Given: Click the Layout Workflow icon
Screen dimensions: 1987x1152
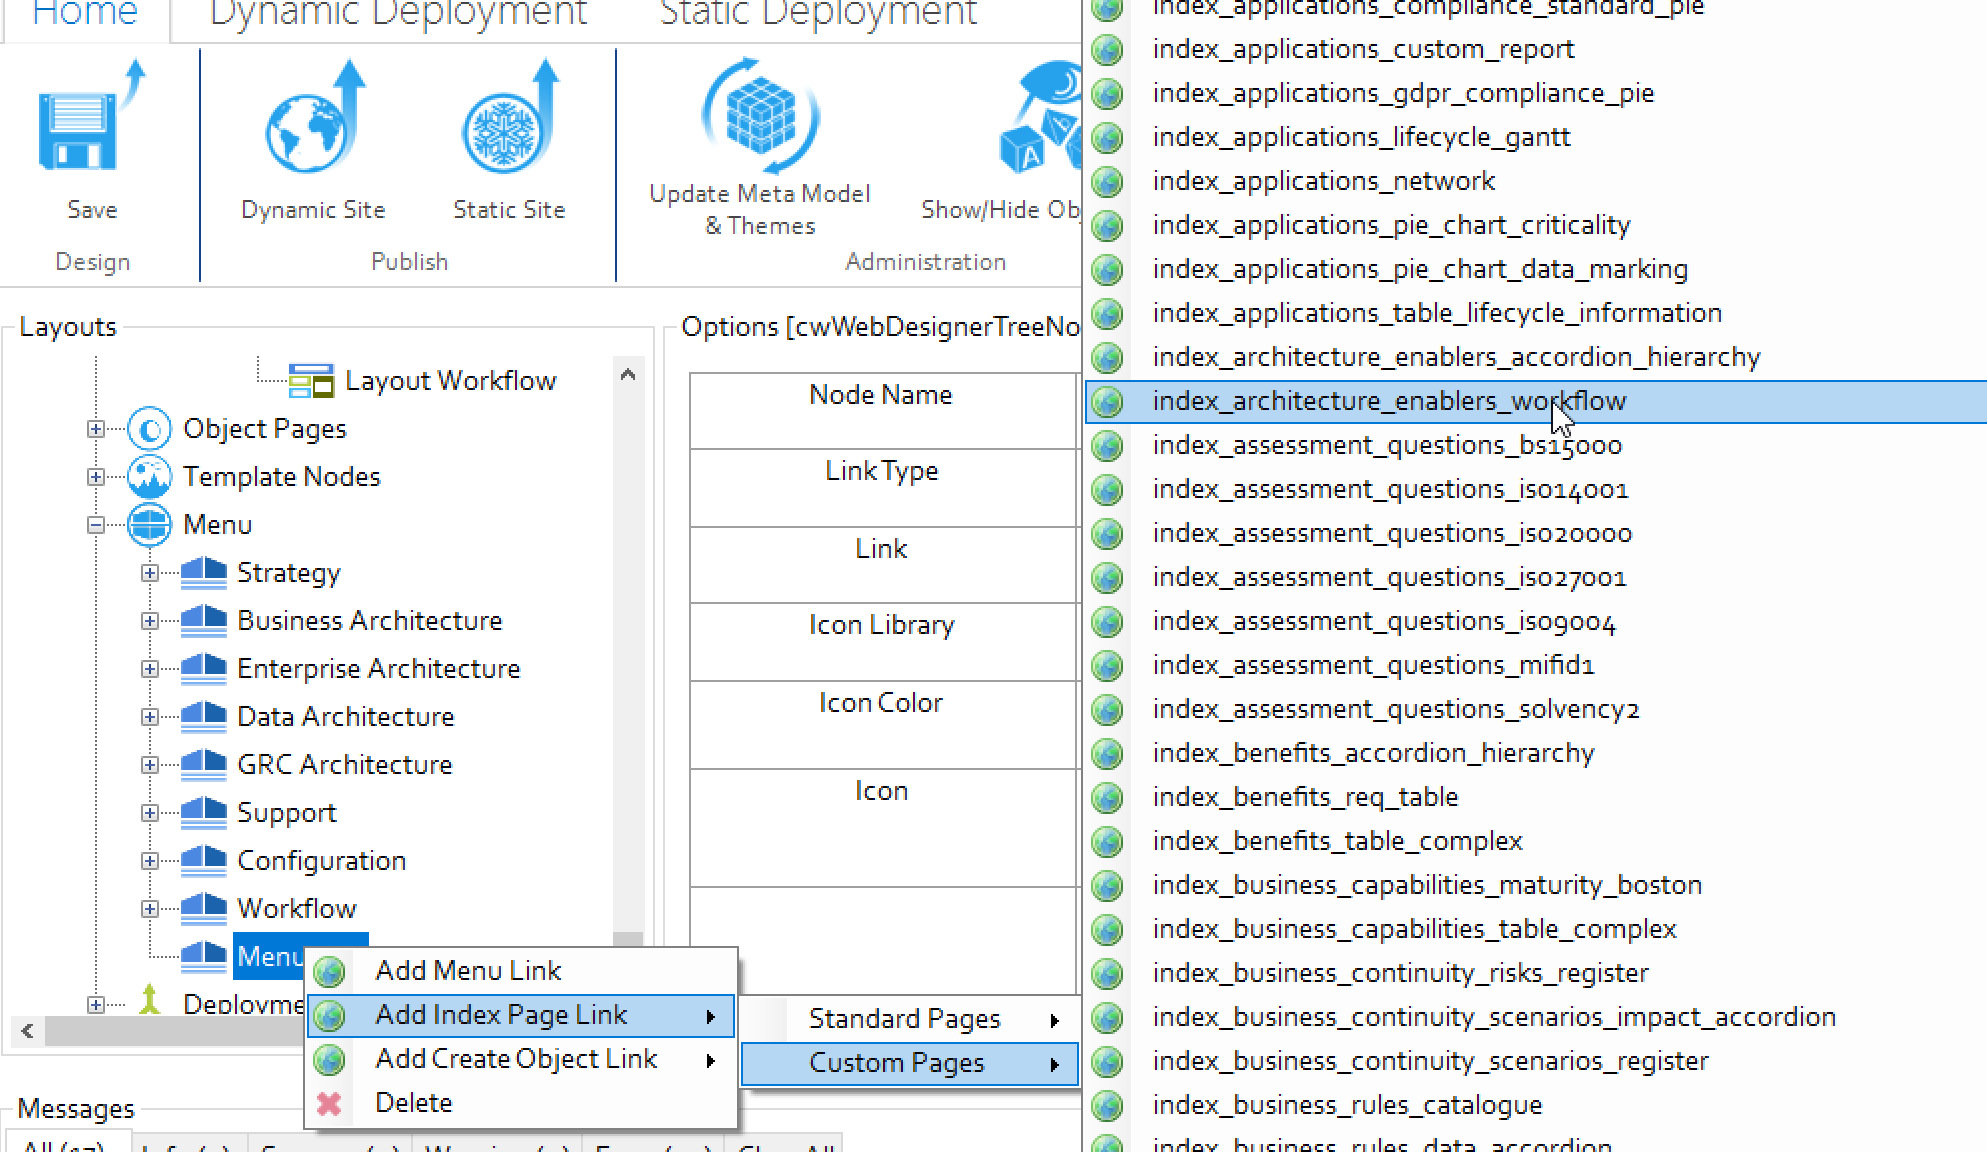Looking at the screenshot, I should (x=311, y=381).
